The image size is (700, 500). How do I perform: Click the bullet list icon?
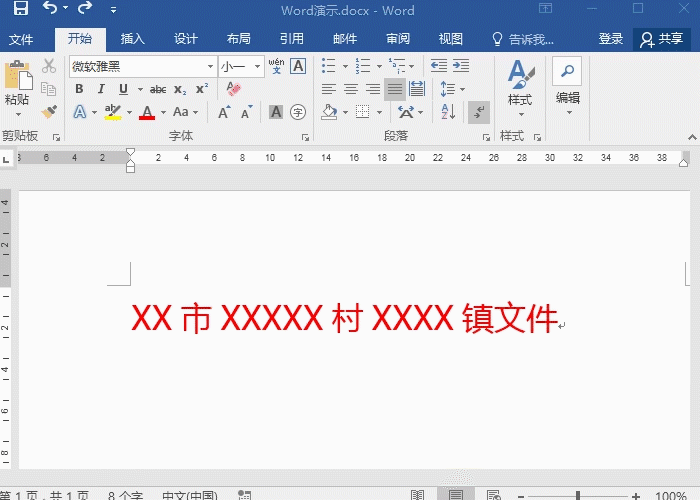coord(329,66)
